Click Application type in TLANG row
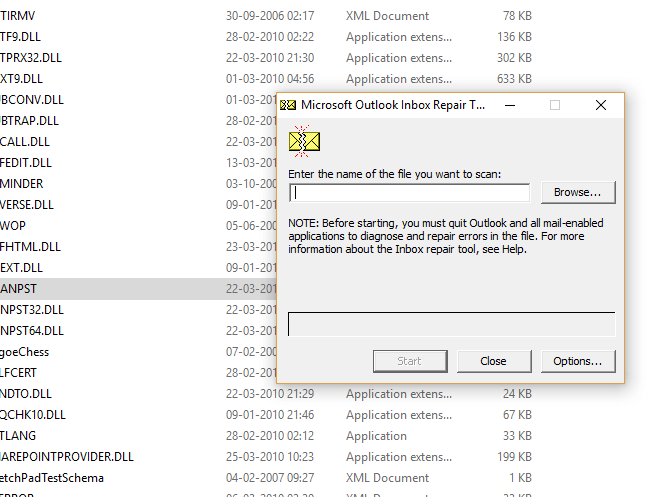This screenshot has height=497, width=663. (376, 436)
